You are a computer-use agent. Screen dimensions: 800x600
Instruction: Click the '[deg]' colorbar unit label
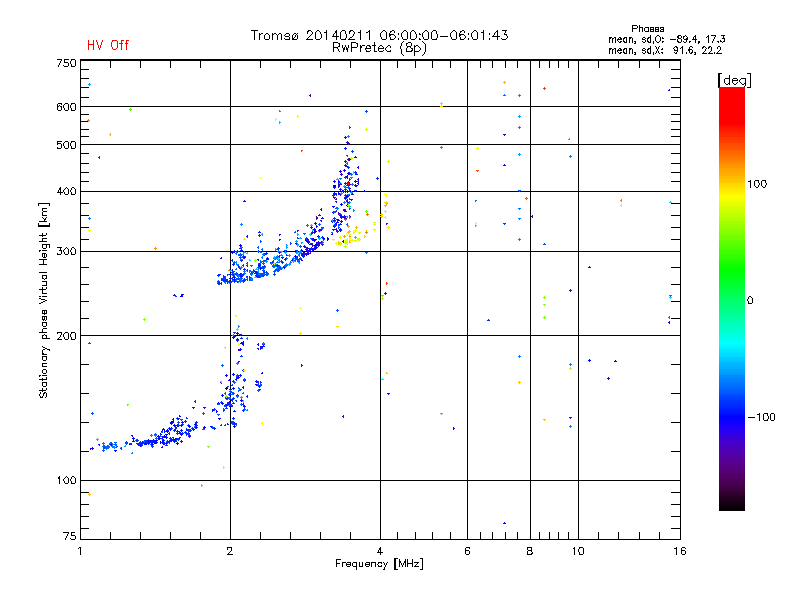[734, 80]
